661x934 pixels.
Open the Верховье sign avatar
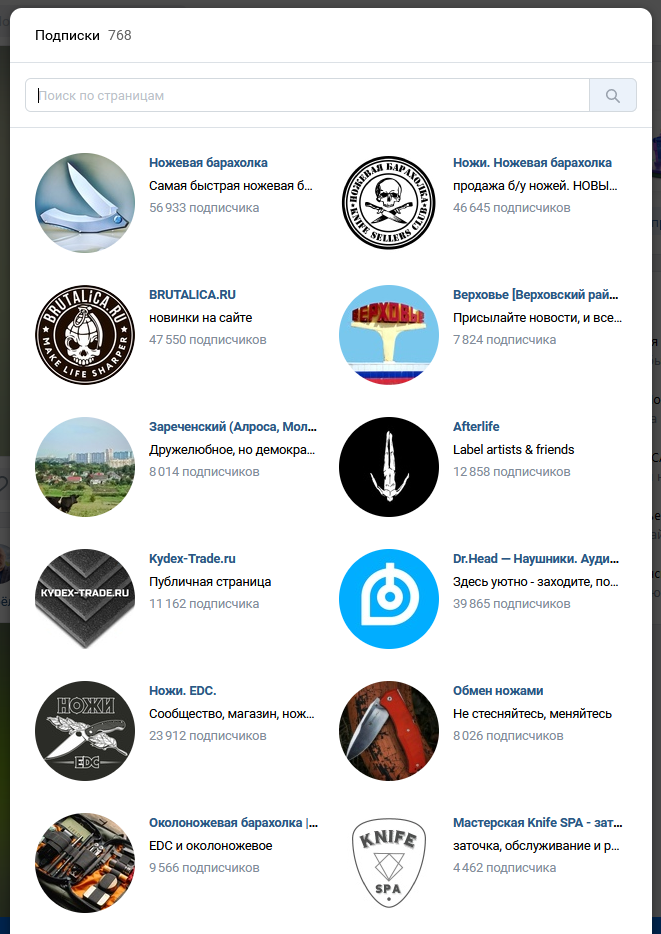click(389, 335)
